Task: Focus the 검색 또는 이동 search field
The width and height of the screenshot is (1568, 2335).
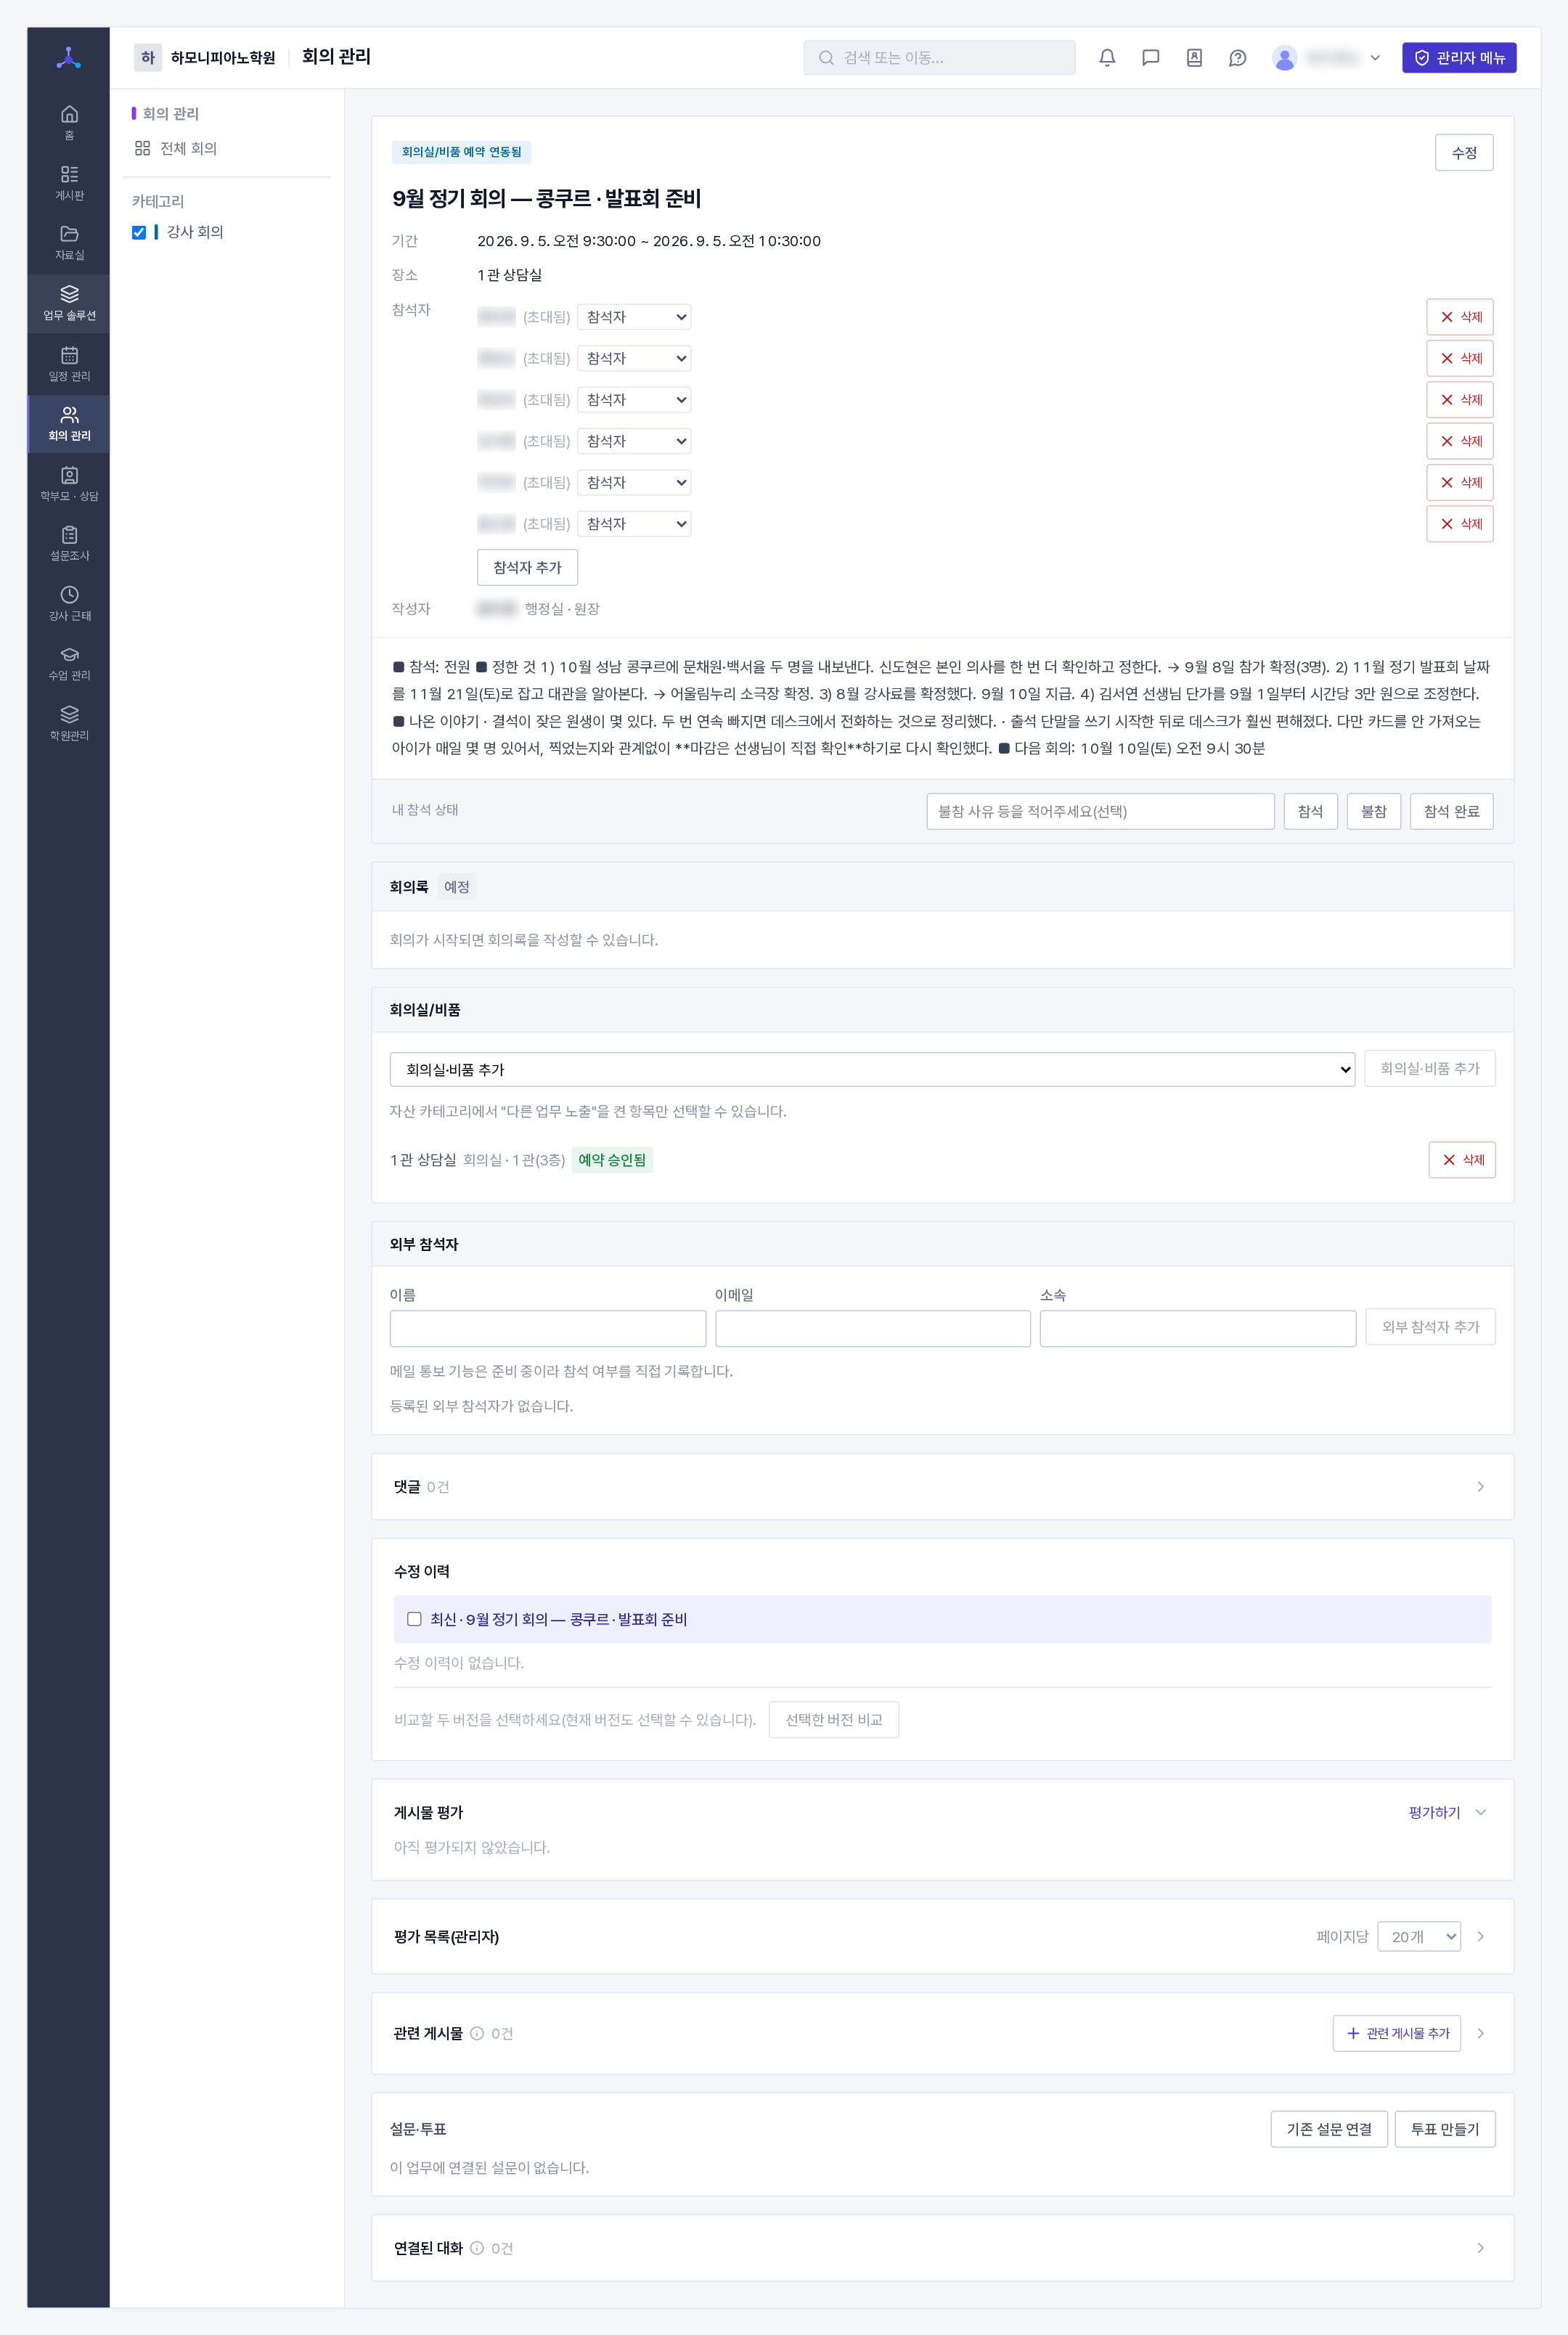Action: (x=939, y=58)
